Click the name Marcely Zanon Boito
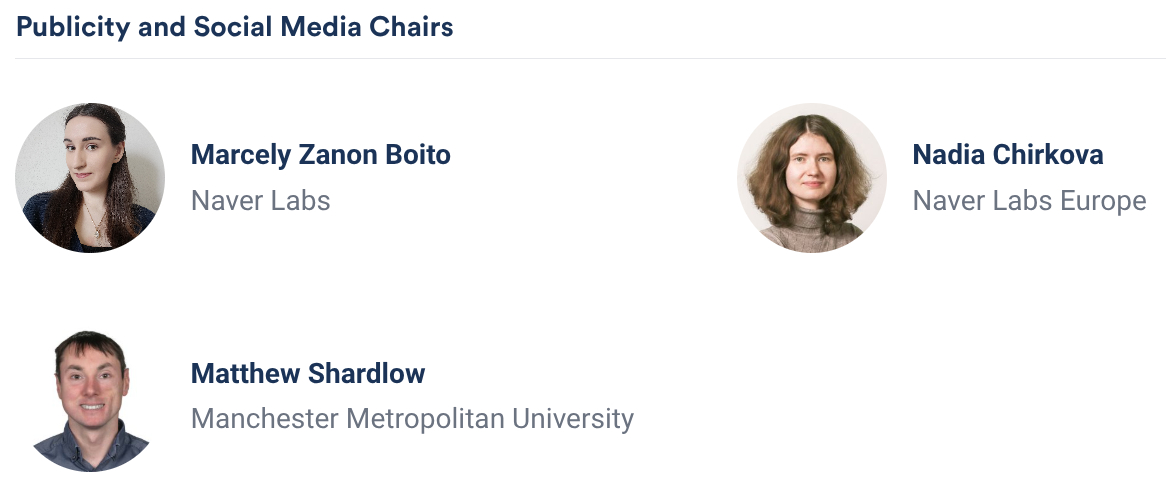1166x480 pixels. [320, 155]
